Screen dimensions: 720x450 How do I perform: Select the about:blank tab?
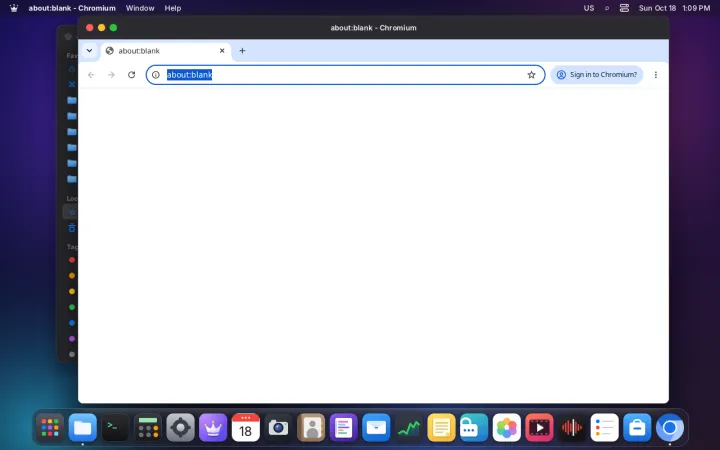[165, 51]
